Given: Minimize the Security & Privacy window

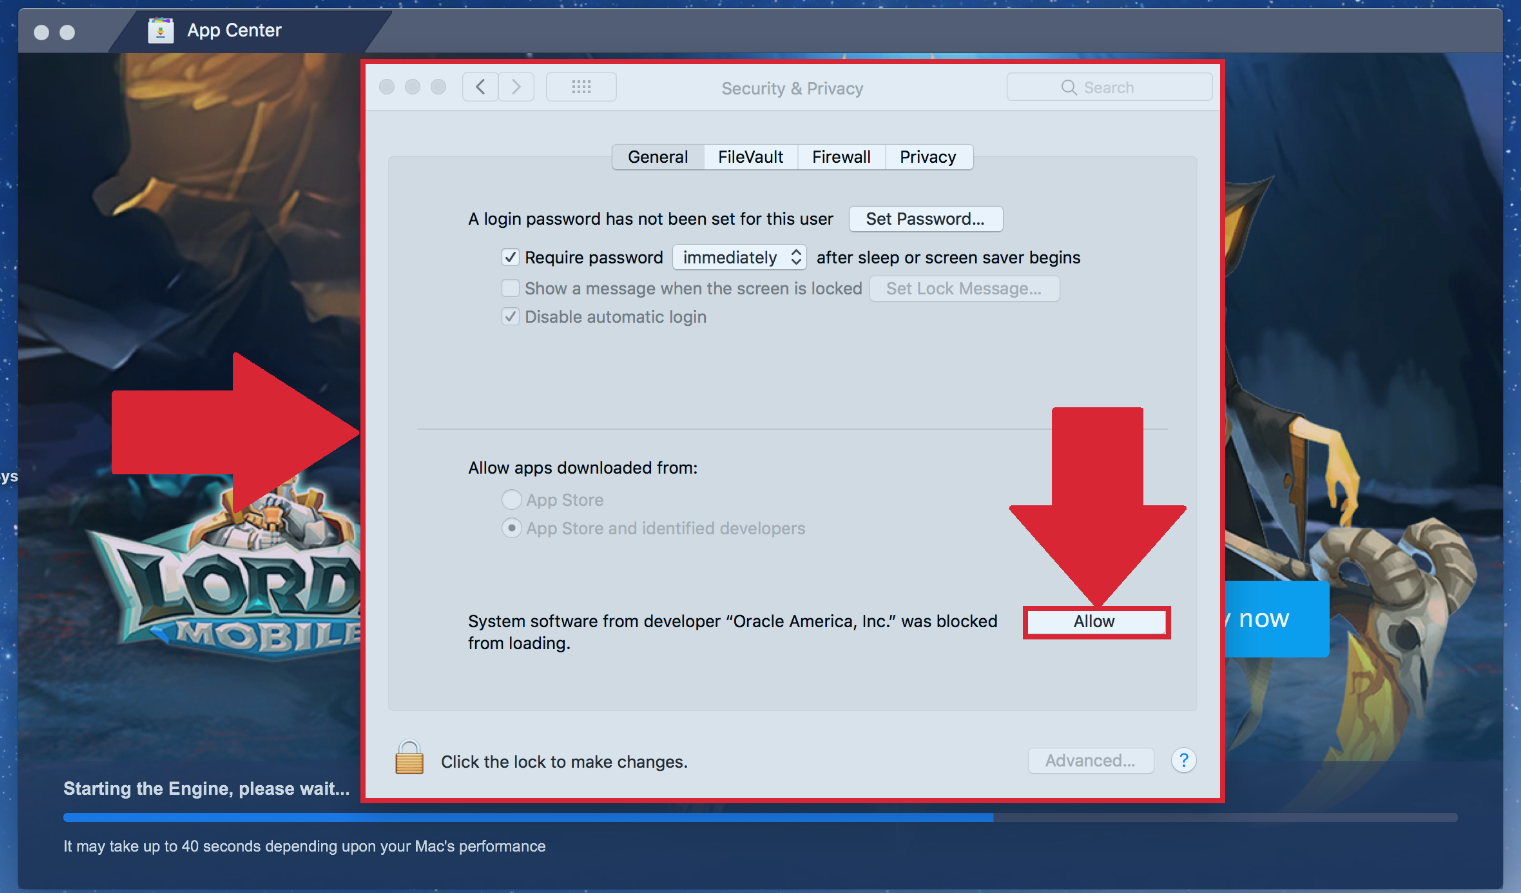Looking at the screenshot, I should pyautogui.click(x=412, y=87).
